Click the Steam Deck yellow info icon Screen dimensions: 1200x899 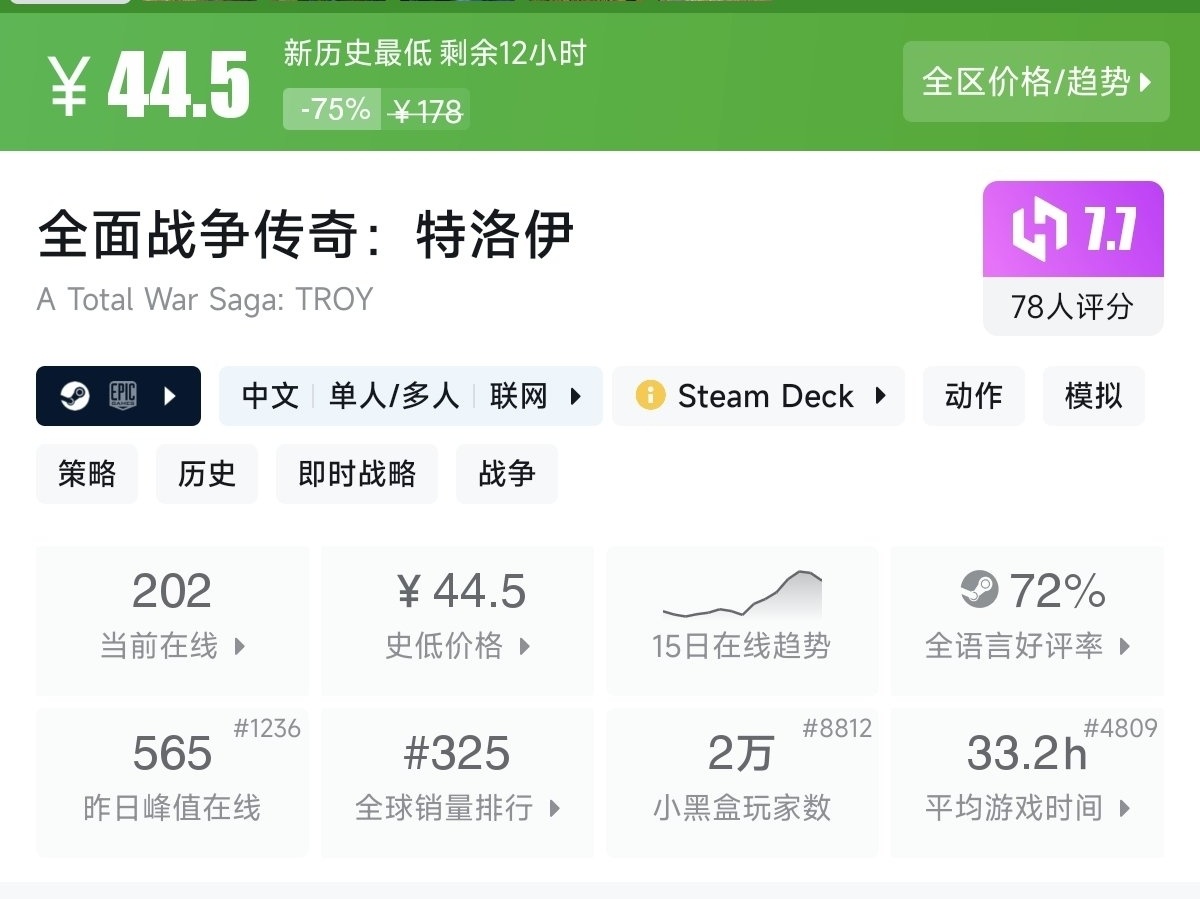coord(650,396)
